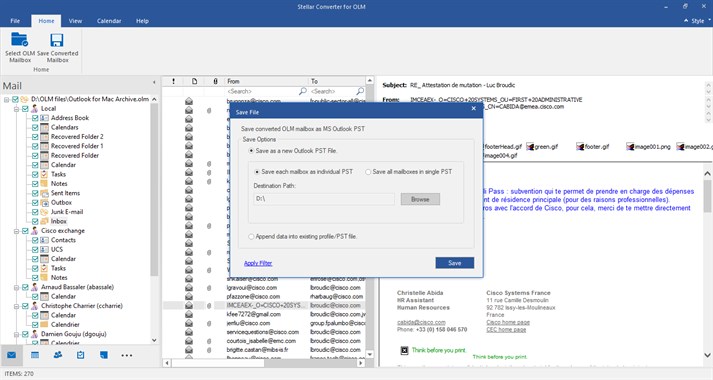713x380 pixels.
Task: Open the Tasks view icon in bottom bar
Action: pyautogui.click(x=80, y=355)
